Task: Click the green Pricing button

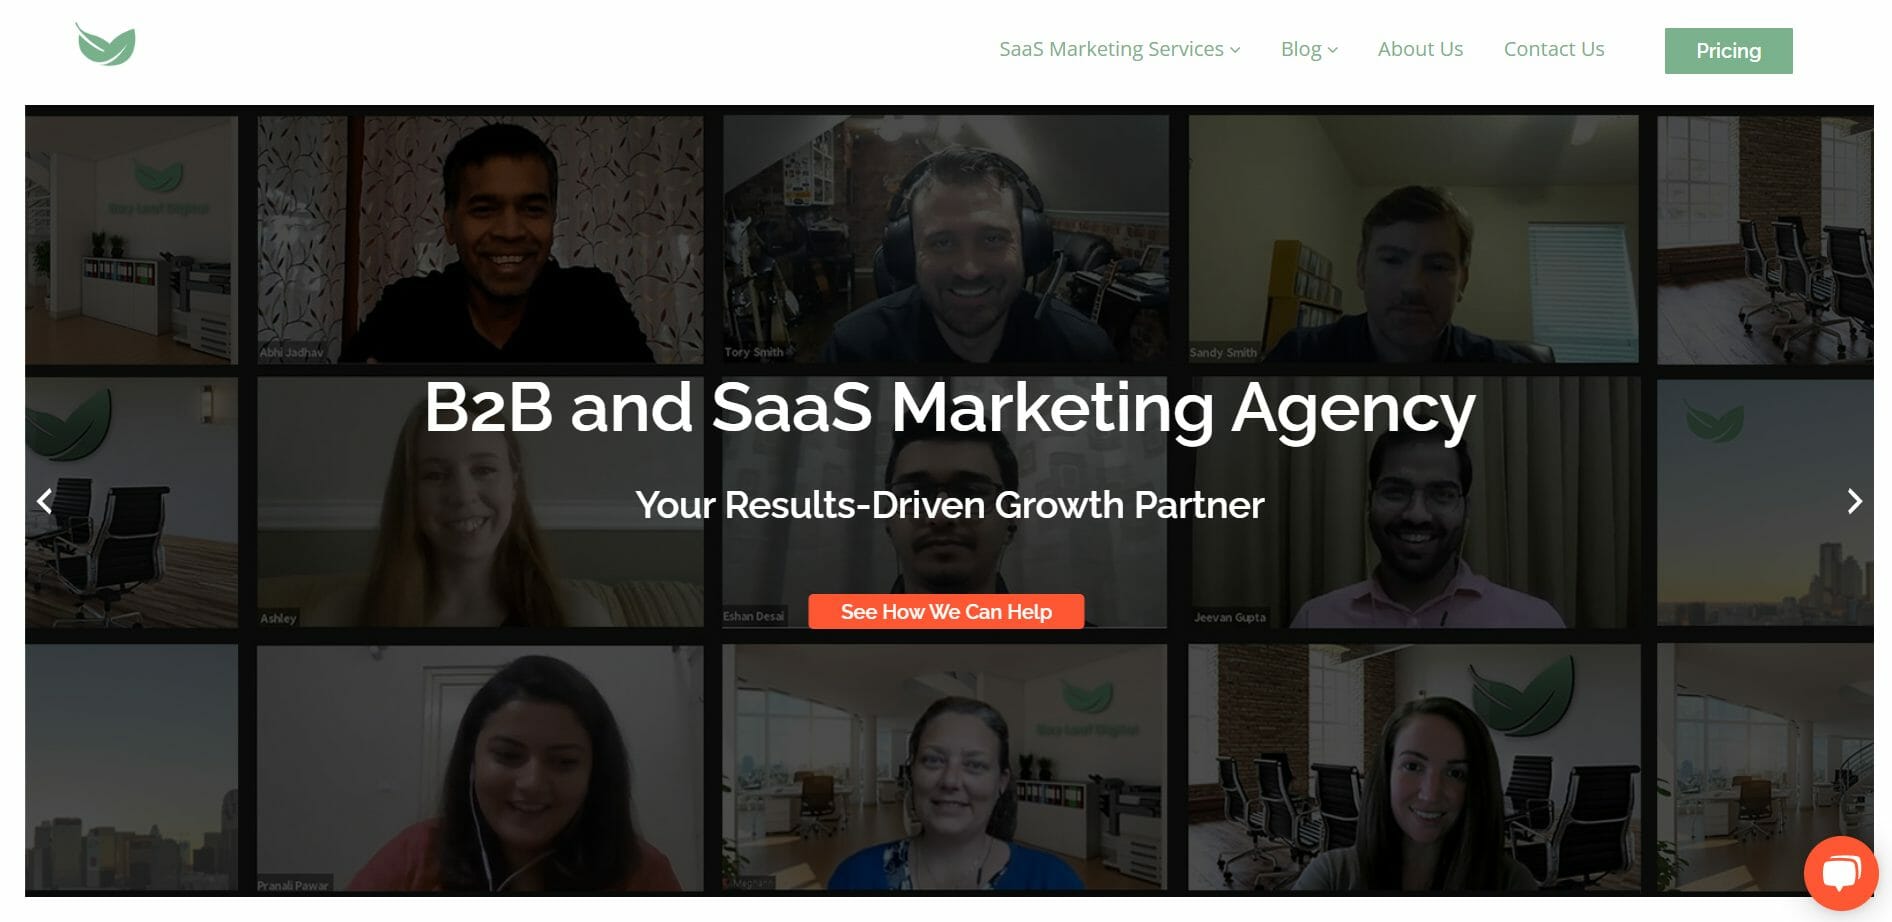Action: (1728, 51)
